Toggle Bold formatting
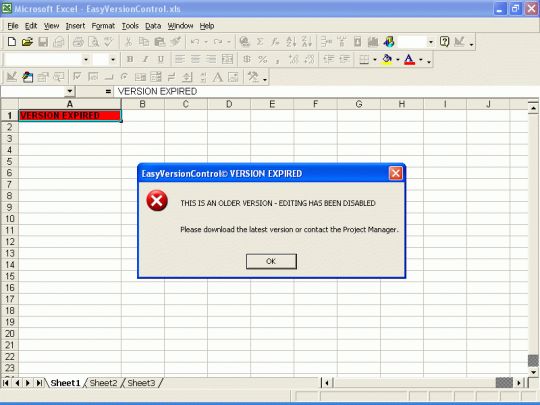This screenshot has height=405, width=540. [130, 59]
